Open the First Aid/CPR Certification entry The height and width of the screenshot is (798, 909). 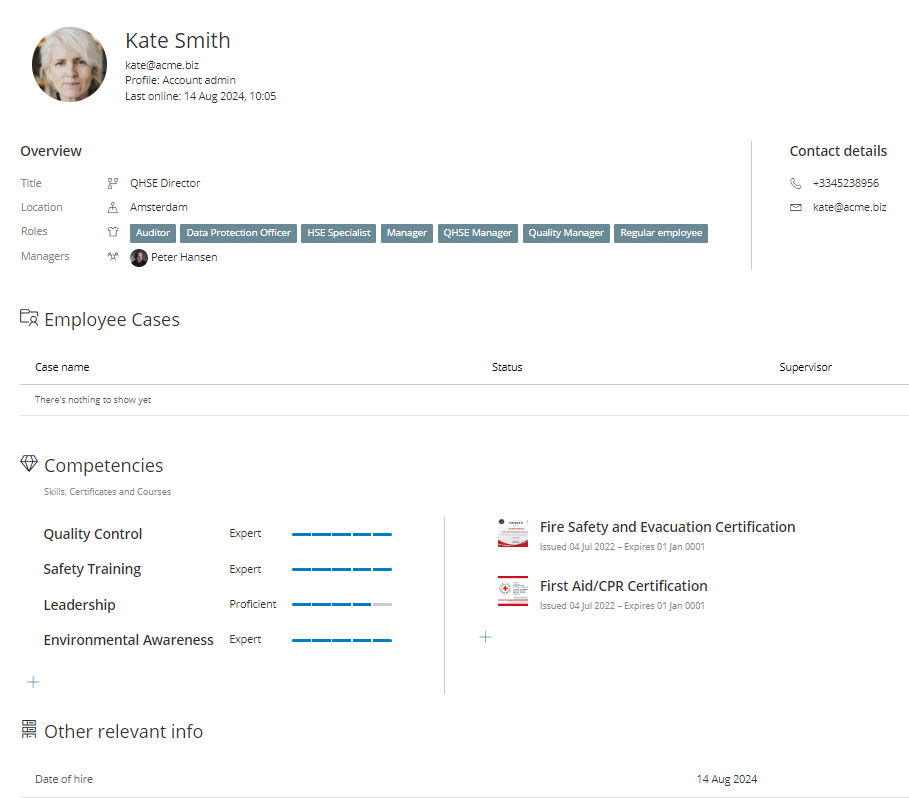pyautogui.click(x=623, y=586)
